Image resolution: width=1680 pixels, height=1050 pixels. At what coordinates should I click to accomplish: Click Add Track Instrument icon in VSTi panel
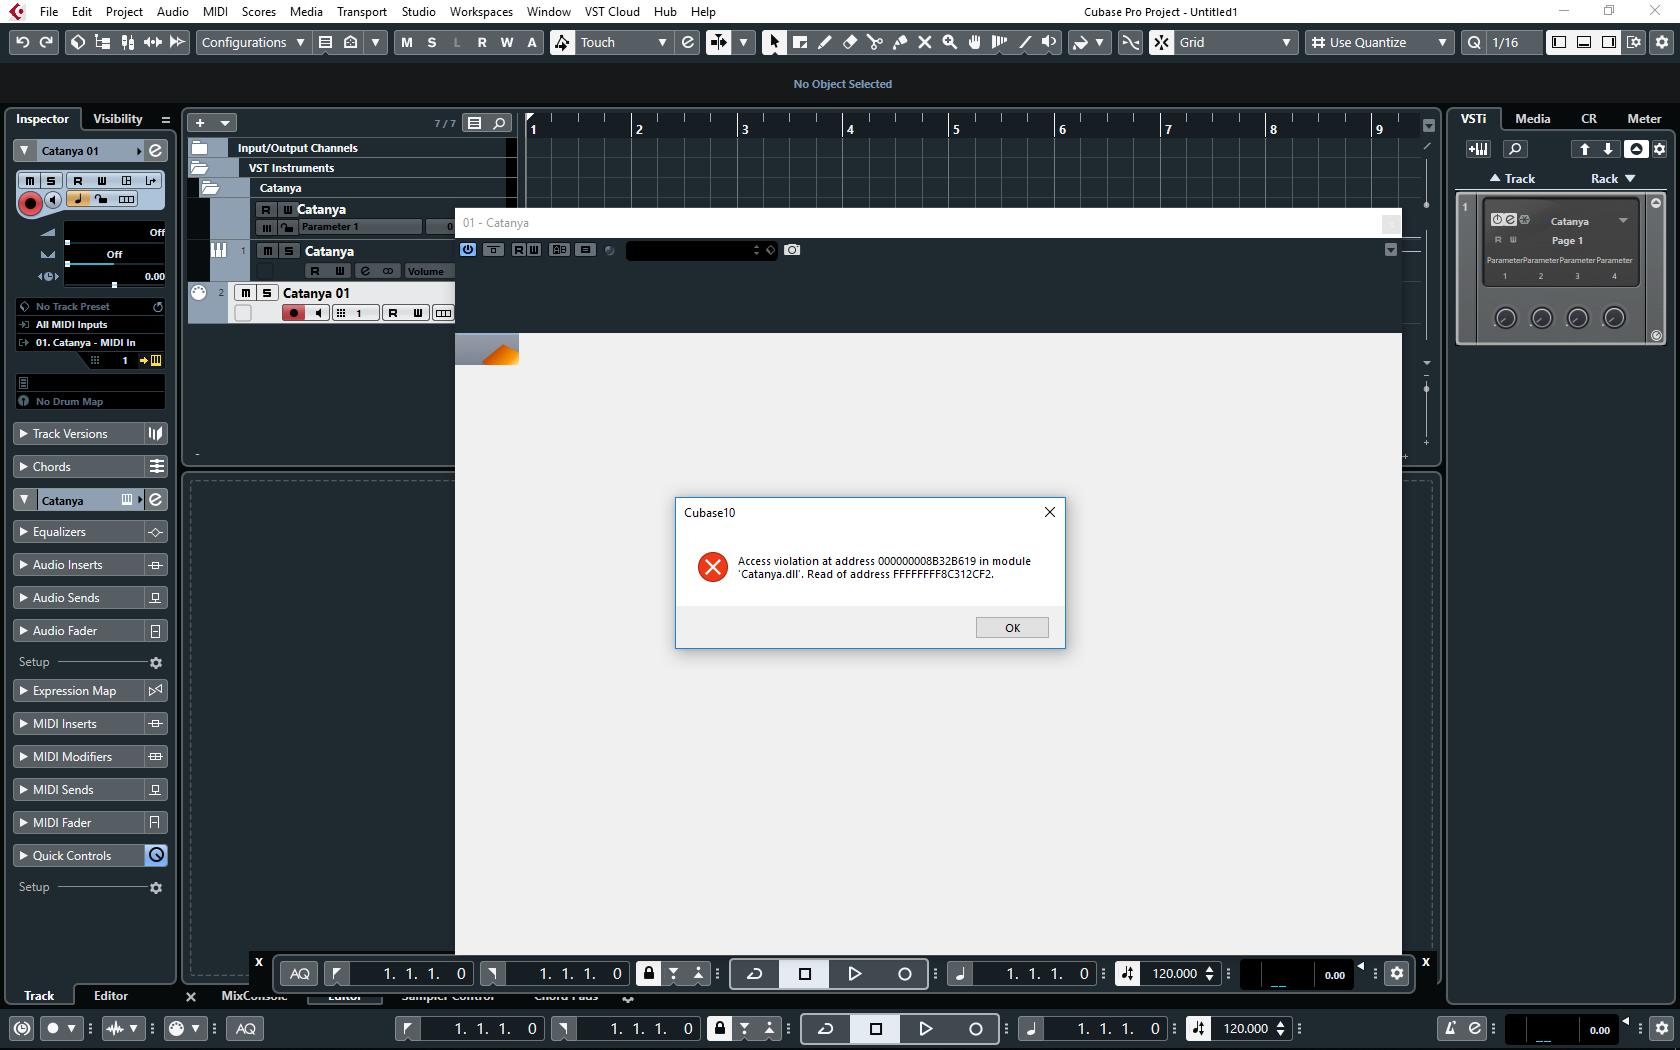pyautogui.click(x=1478, y=149)
